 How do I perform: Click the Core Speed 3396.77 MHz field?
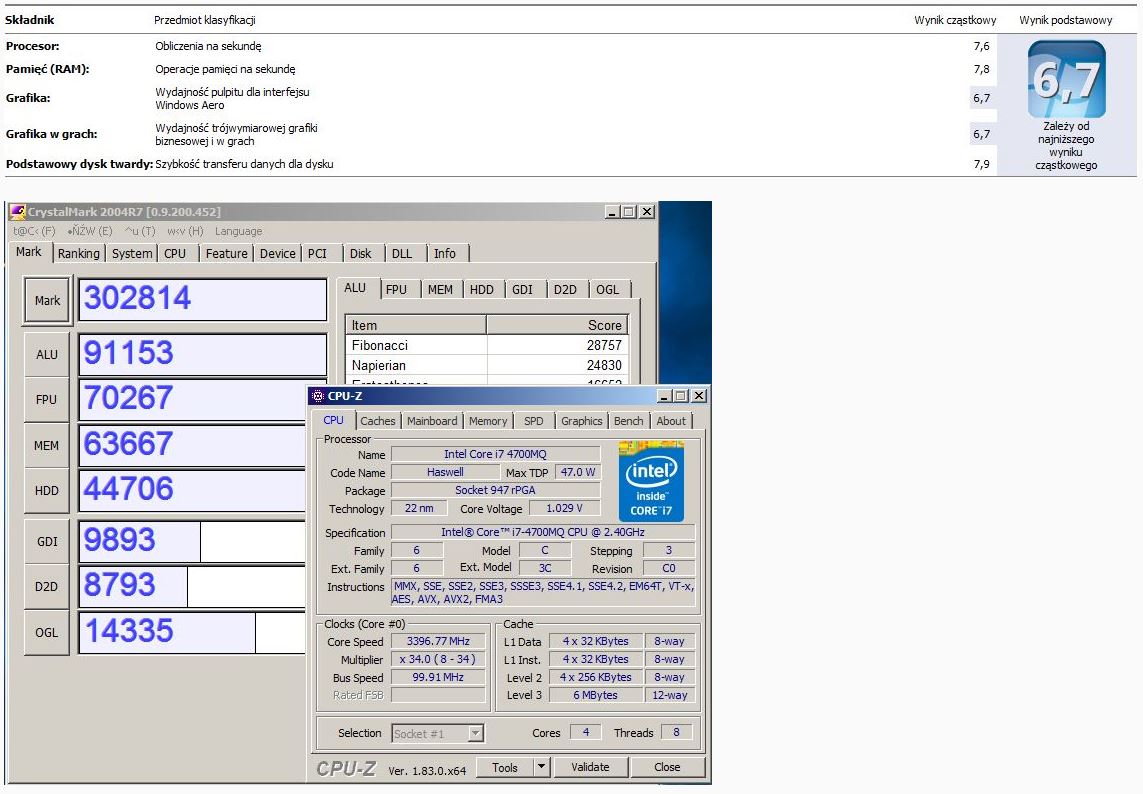pyautogui.click(x=438, y=642)
